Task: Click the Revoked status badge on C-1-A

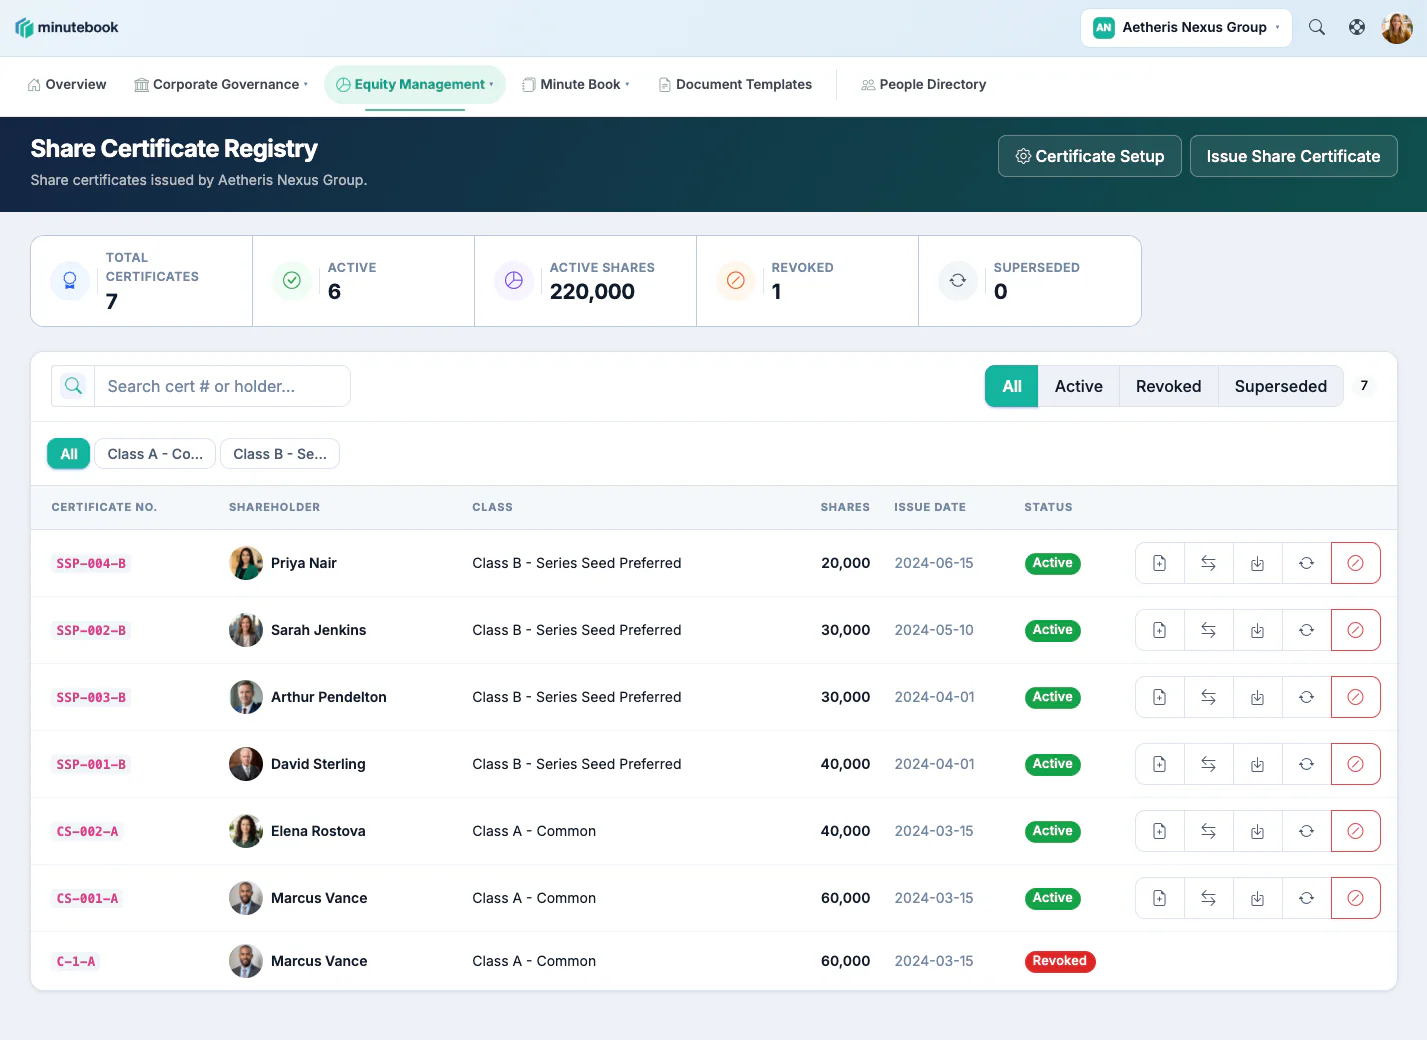Action: tap(1060, 961)
